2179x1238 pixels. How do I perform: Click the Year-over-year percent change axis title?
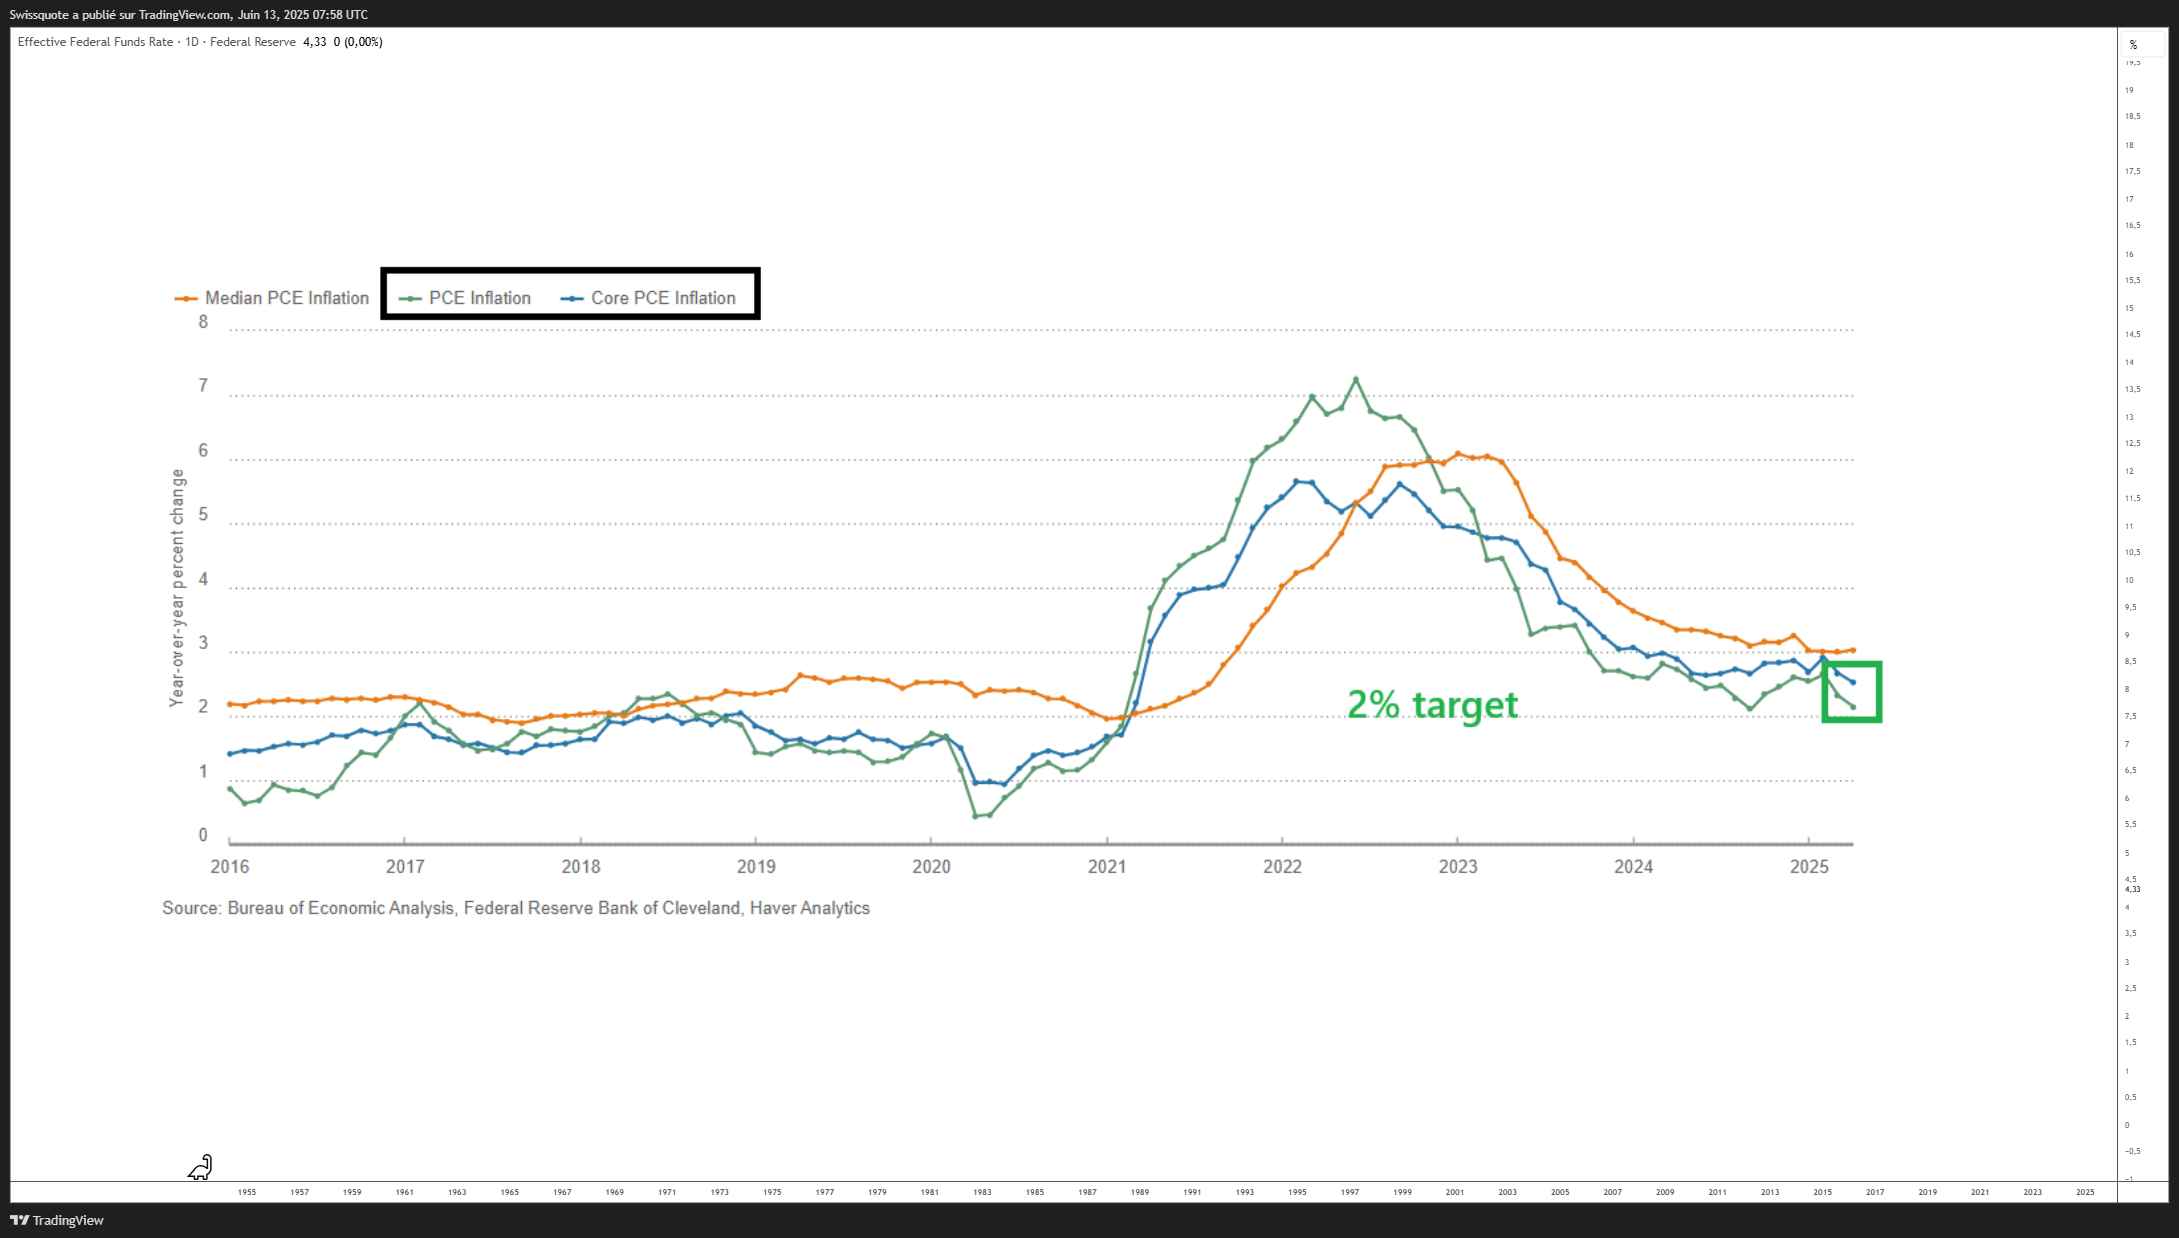[177, 588]
